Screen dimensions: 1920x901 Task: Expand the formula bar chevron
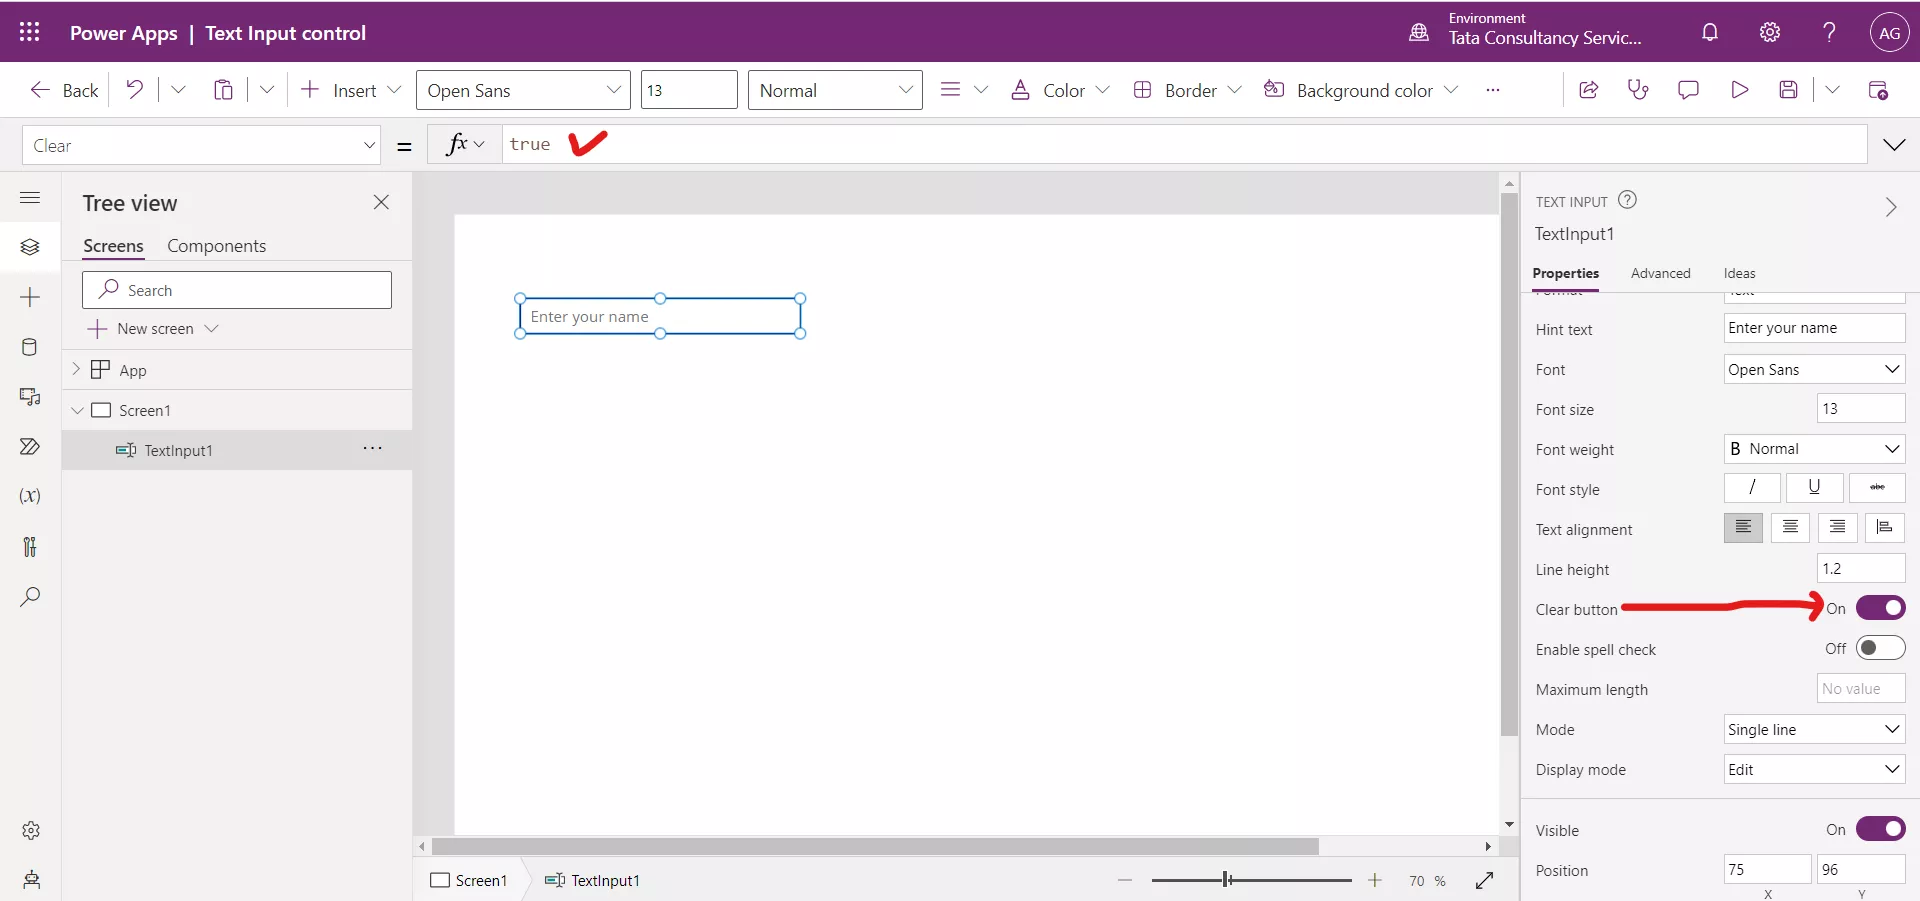1894,145
